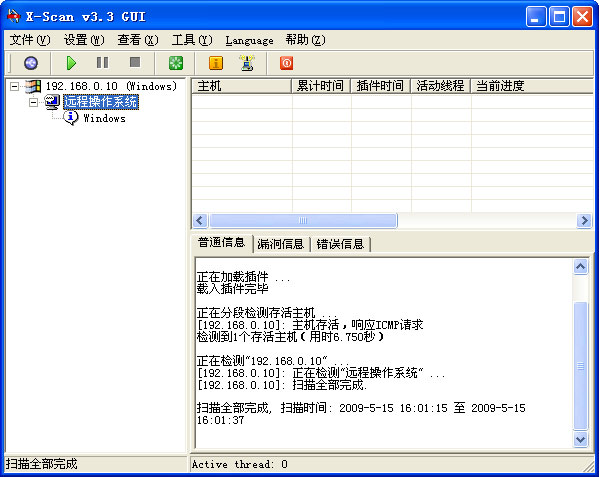Screen dimensions: 599x477
Task: Switch to the 错误信息 tab
Action: pyautogui.click(x=340, y=244)
